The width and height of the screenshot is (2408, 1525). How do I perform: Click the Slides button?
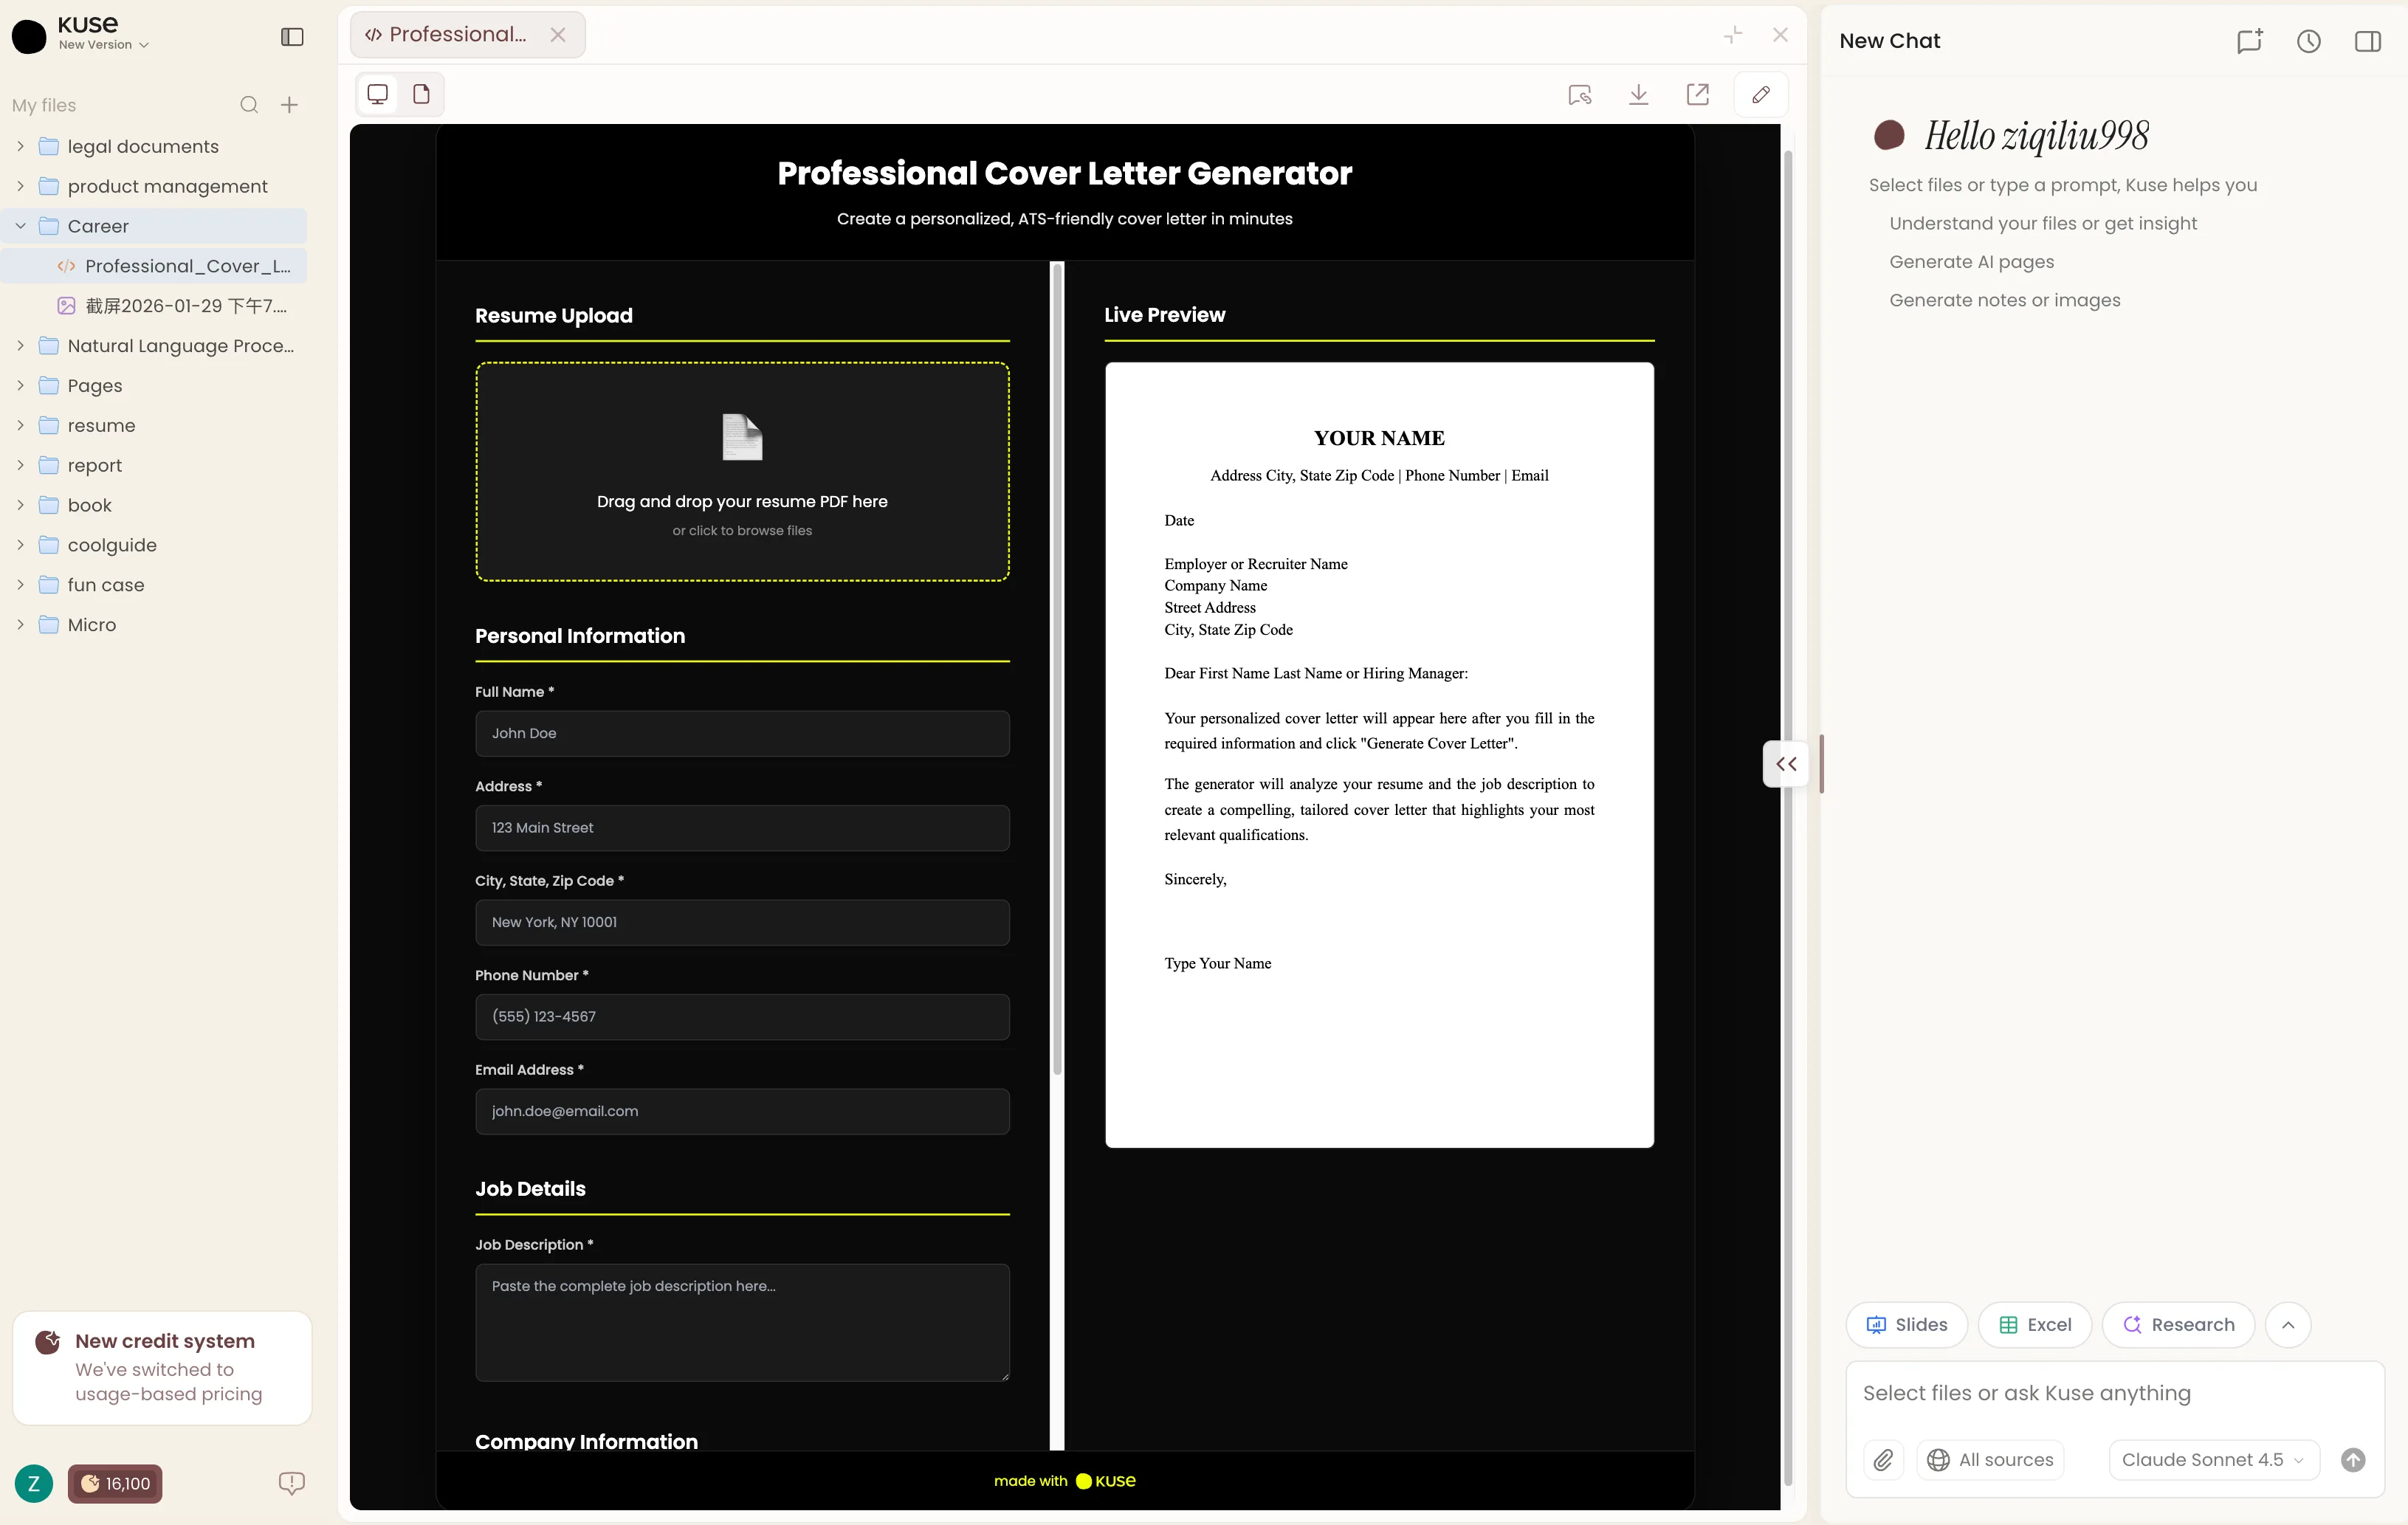click(x=1906, y=1325)
